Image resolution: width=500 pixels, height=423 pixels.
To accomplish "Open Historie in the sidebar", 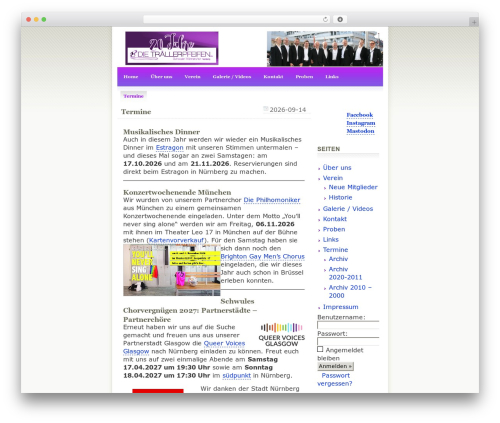I will 340,198.
